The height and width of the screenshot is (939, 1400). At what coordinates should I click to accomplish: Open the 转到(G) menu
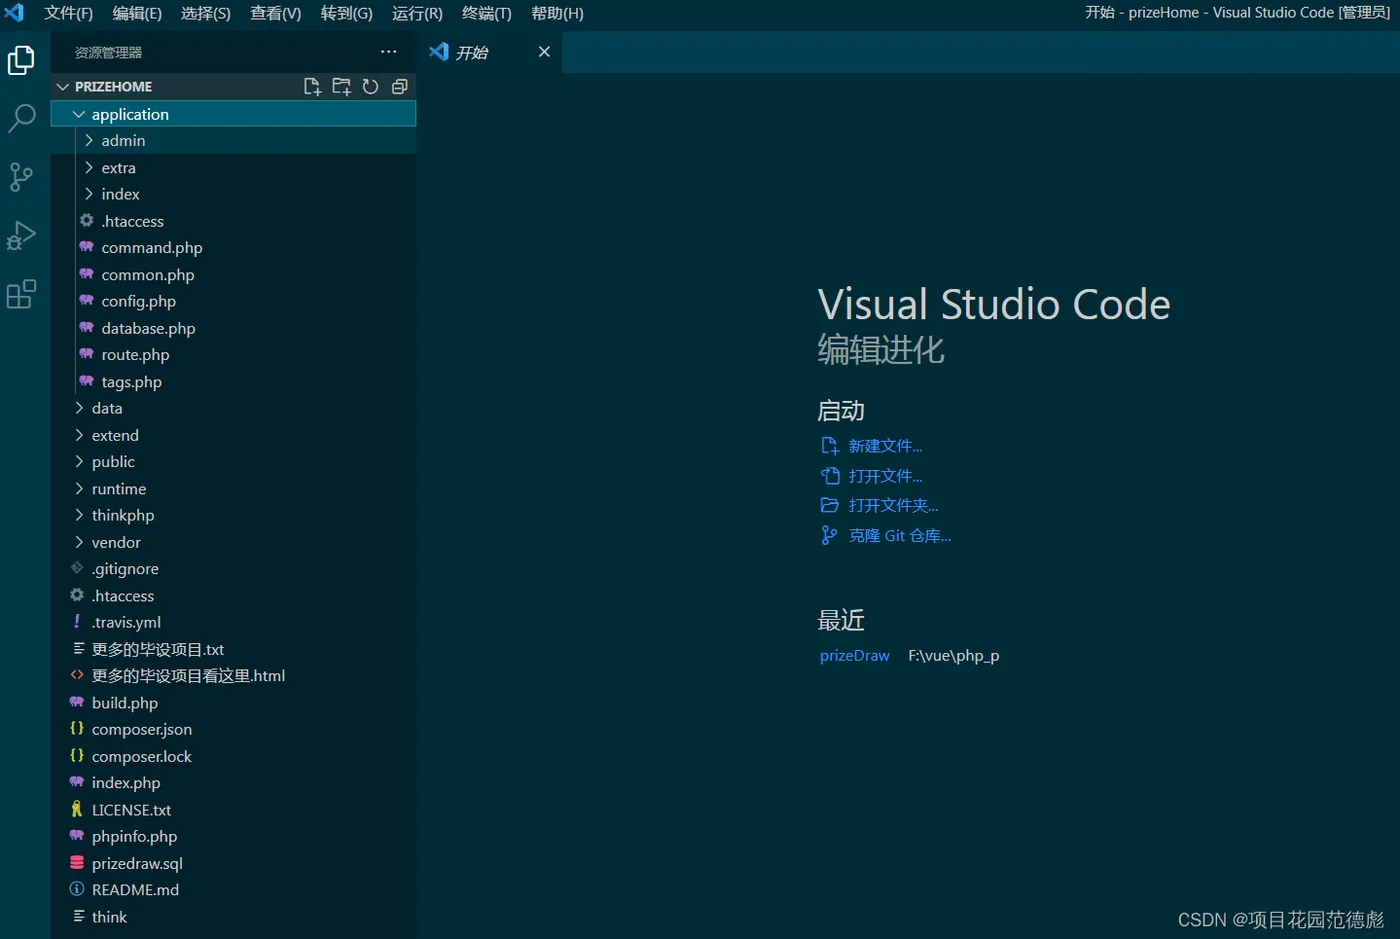point(347,13)
